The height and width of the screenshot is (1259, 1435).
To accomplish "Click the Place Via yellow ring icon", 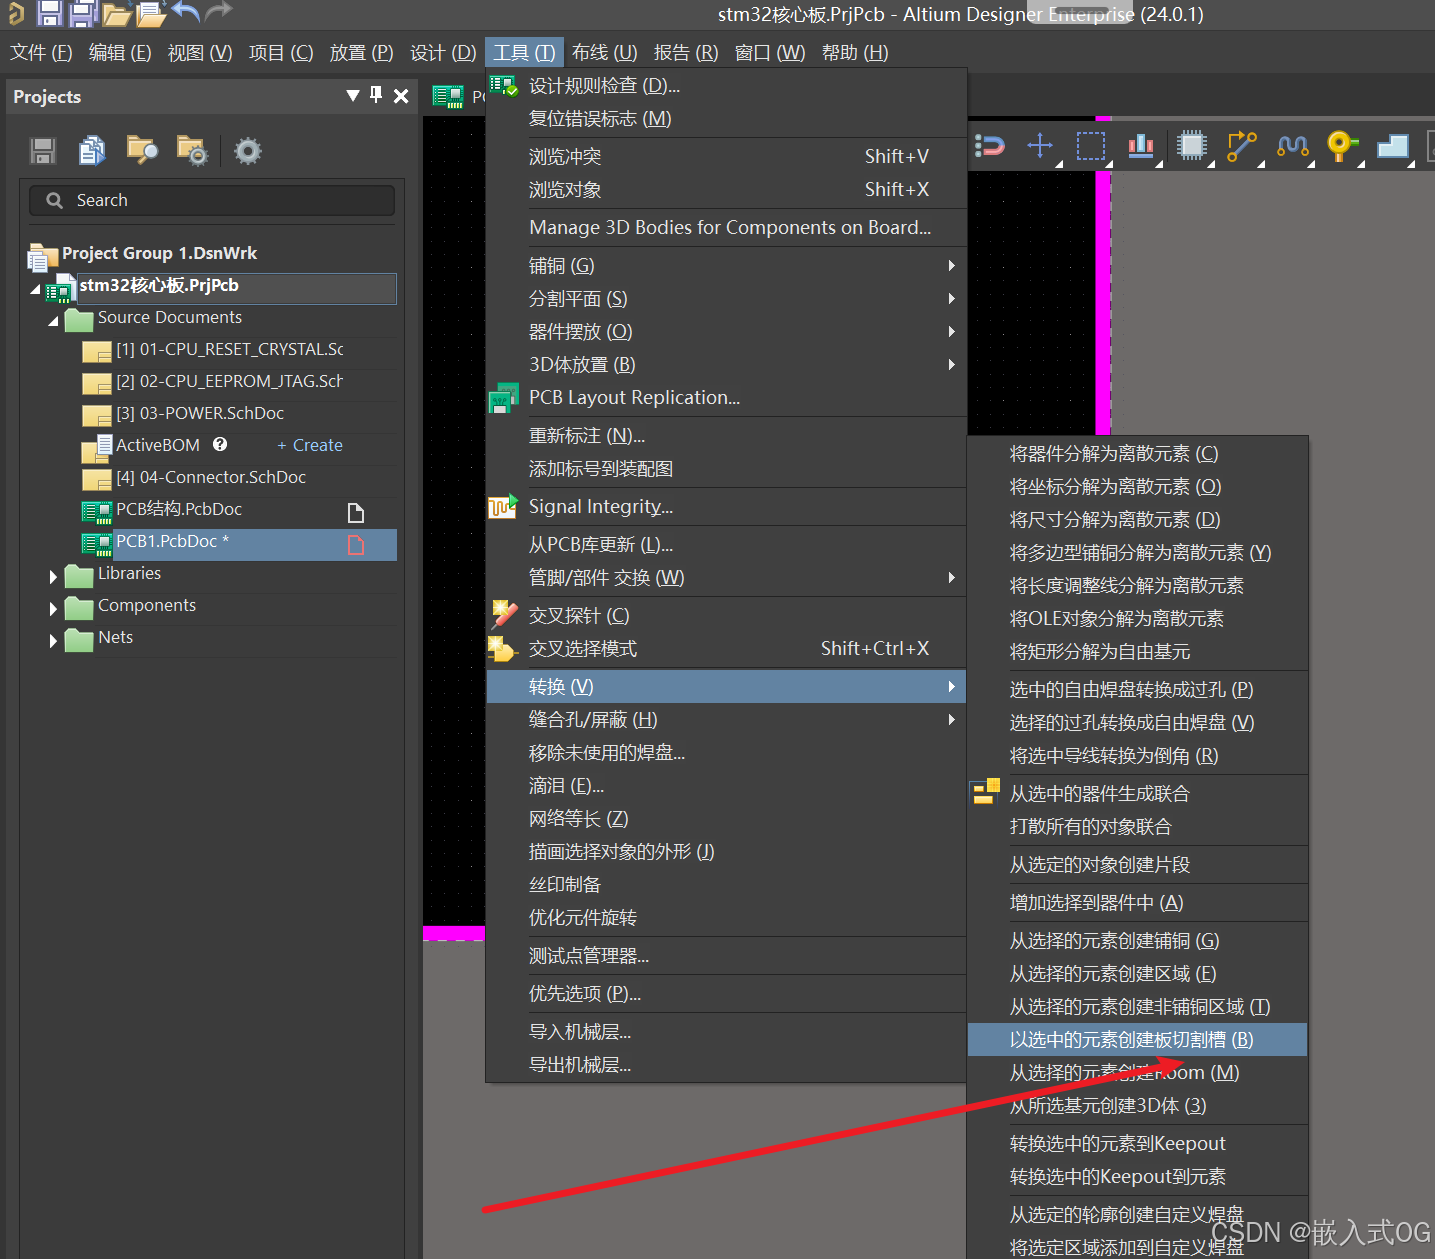I will [x=1340, y=146].
